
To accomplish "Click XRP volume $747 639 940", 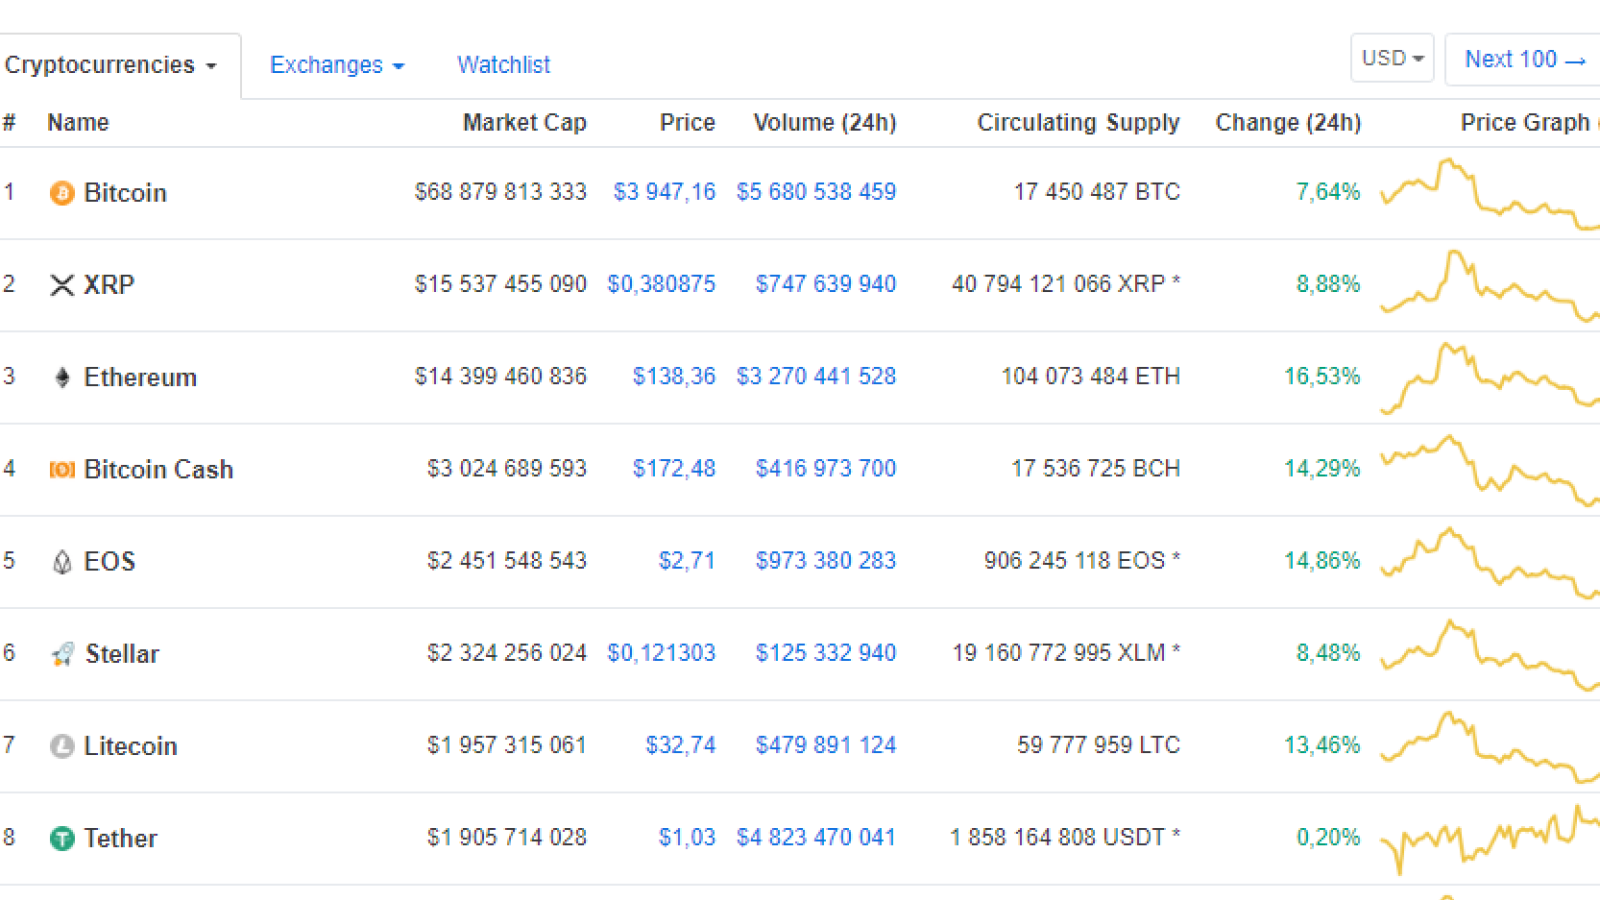I will click(x=826, y=284).
